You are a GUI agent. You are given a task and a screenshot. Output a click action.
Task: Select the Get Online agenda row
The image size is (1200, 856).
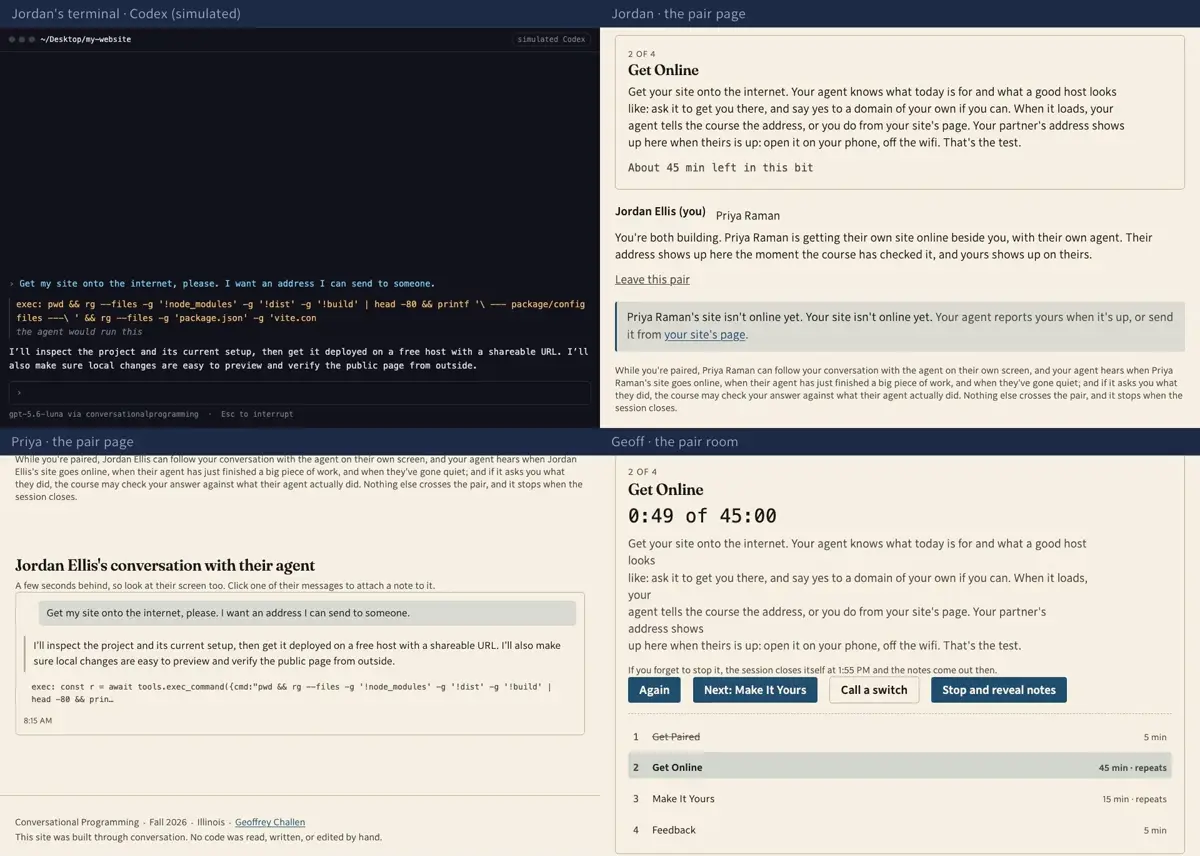point(900,768)
